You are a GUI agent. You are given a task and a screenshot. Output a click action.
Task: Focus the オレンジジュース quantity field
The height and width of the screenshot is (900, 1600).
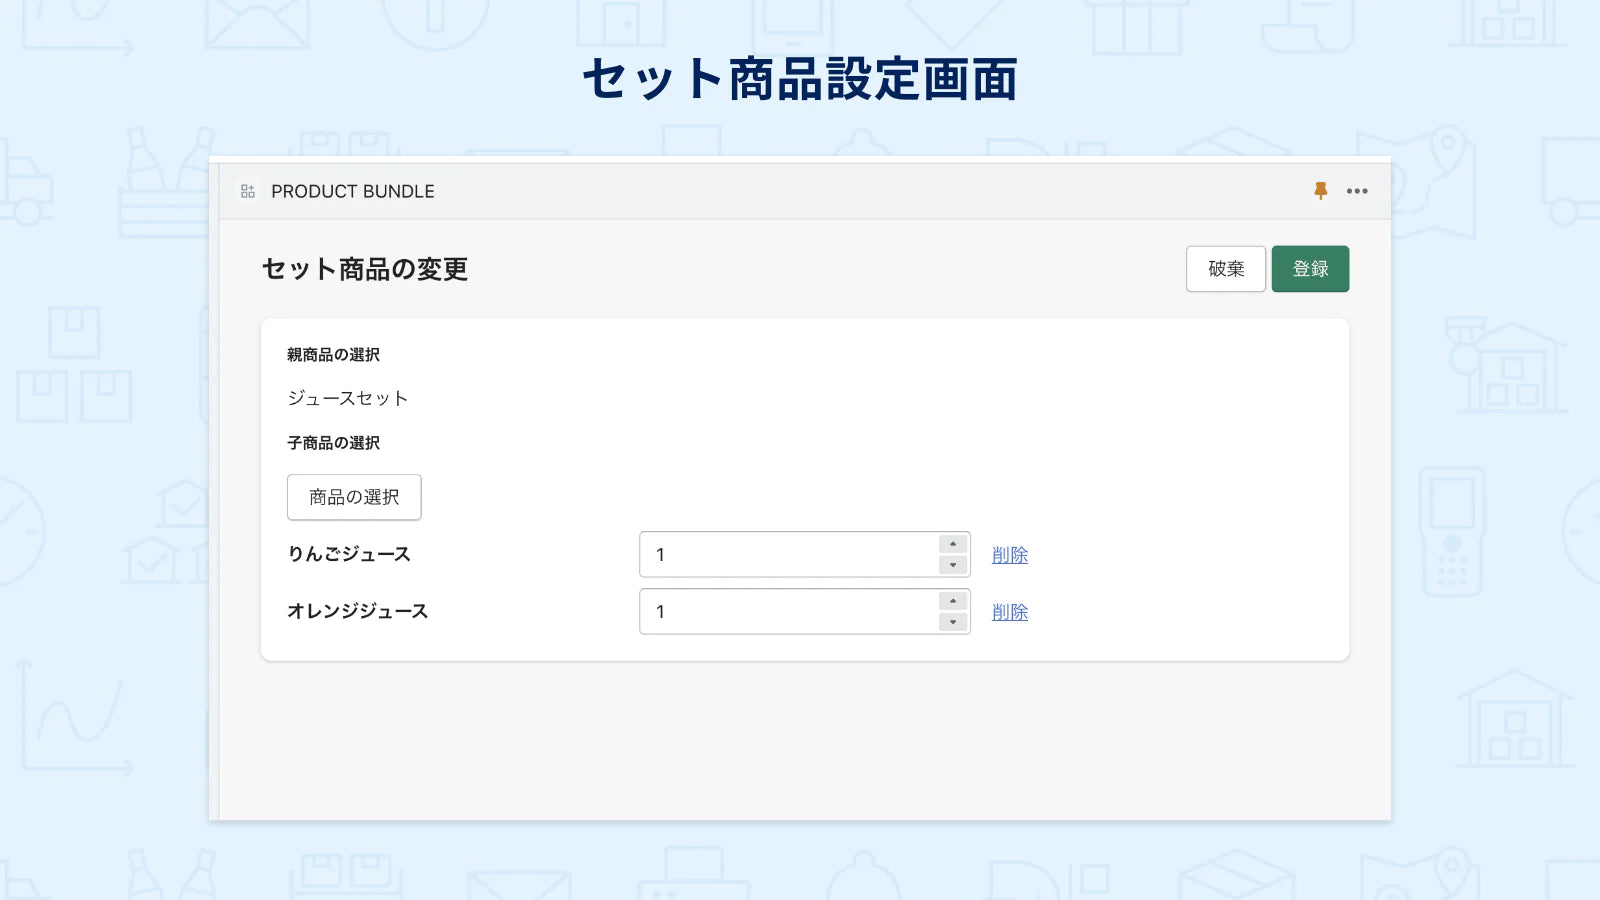(788, 612)
